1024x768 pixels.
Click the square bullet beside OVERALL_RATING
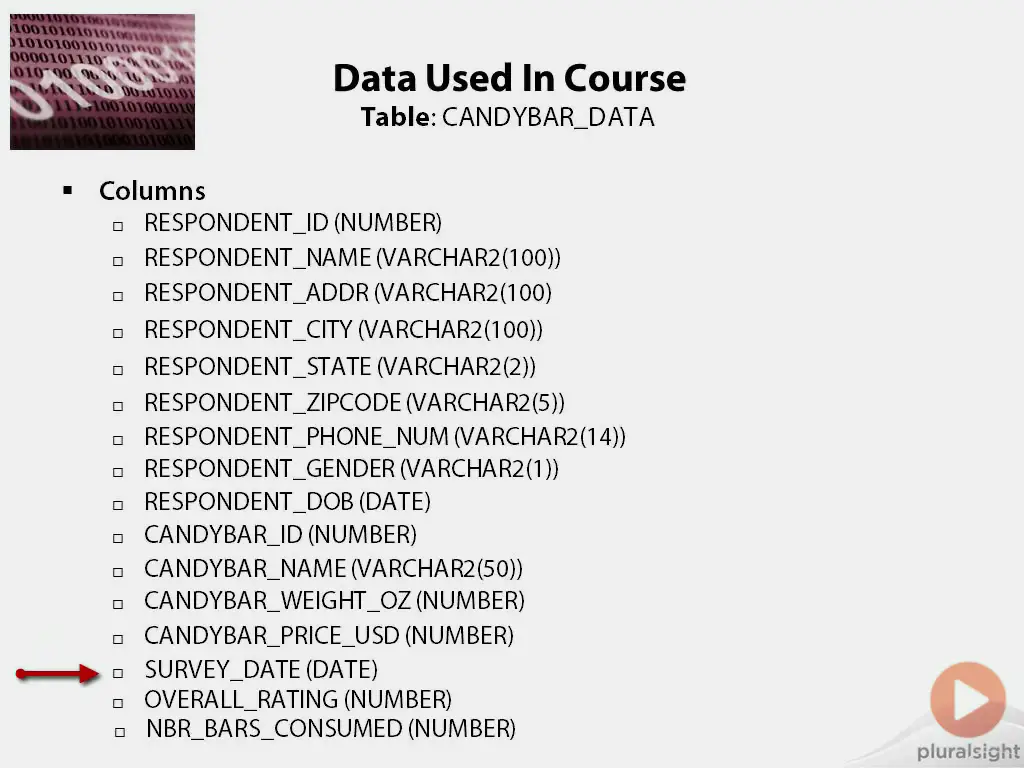pyautogui.click(x=118, y=703)
